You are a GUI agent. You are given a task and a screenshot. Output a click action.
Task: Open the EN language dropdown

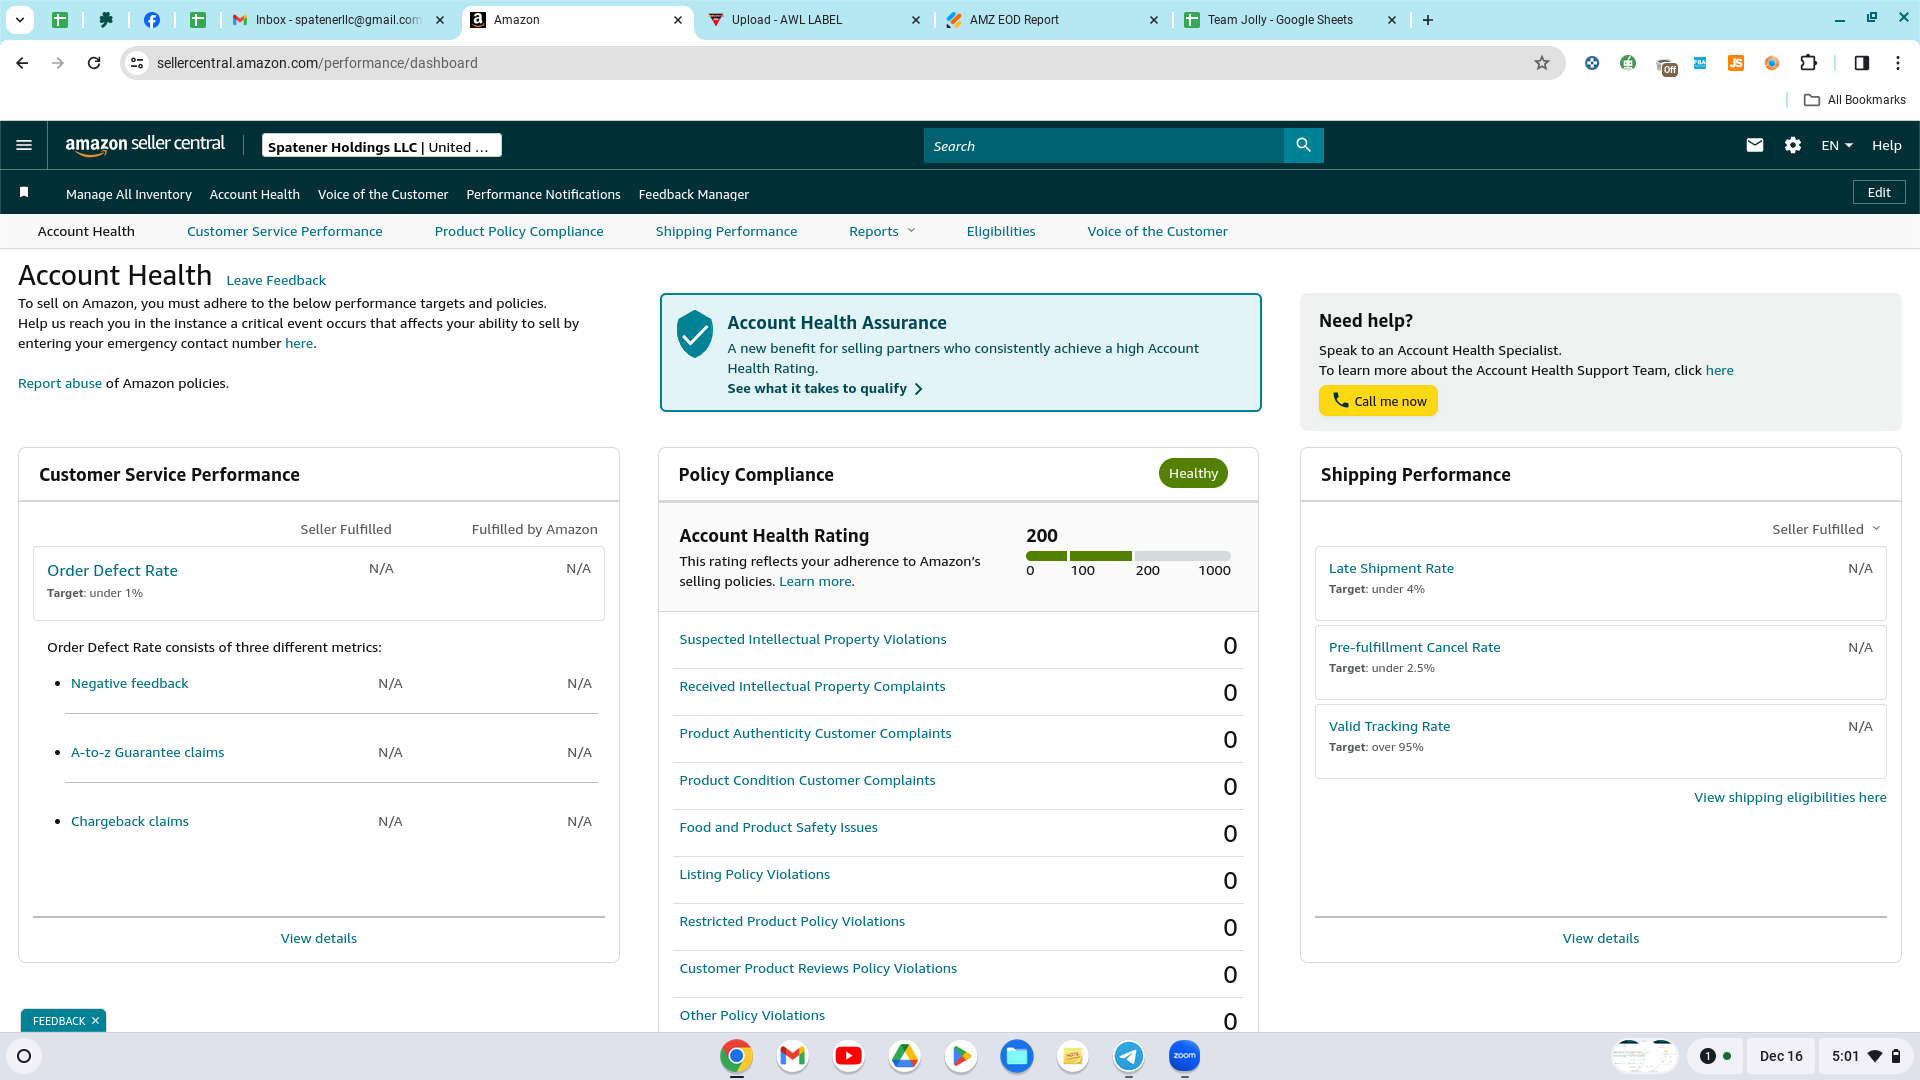click(x=1836, y=145)
